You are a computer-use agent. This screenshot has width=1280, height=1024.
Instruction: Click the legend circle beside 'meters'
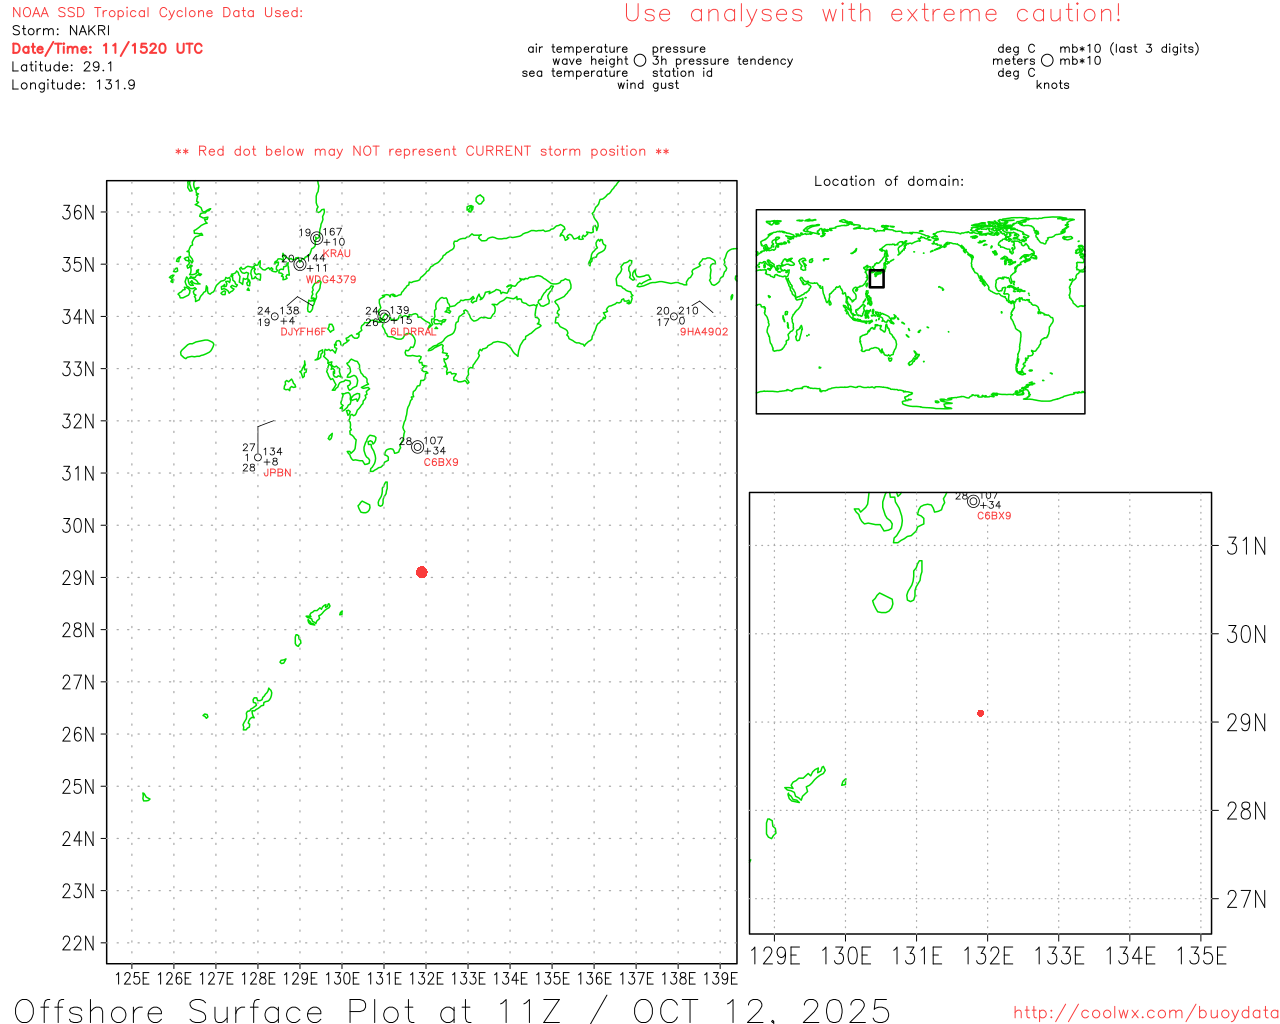point(1047,60)
